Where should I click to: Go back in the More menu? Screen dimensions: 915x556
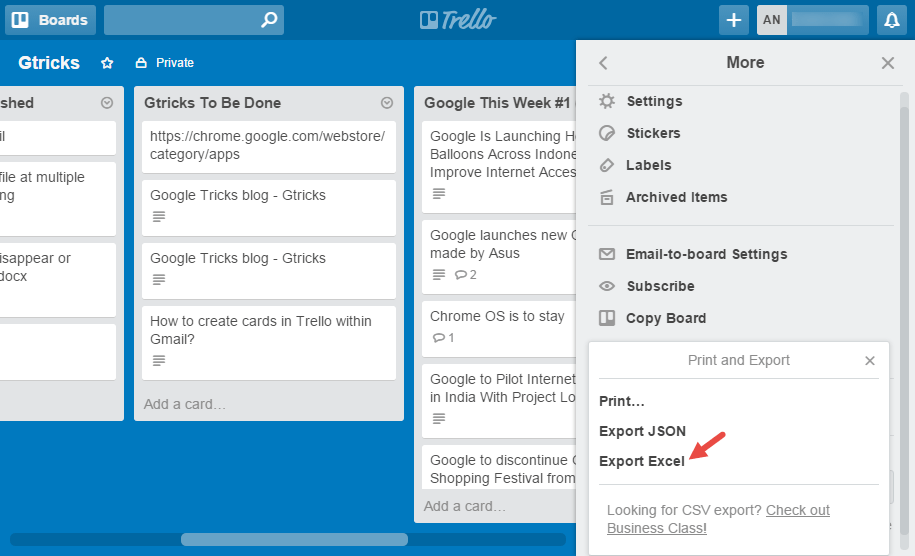603,63
